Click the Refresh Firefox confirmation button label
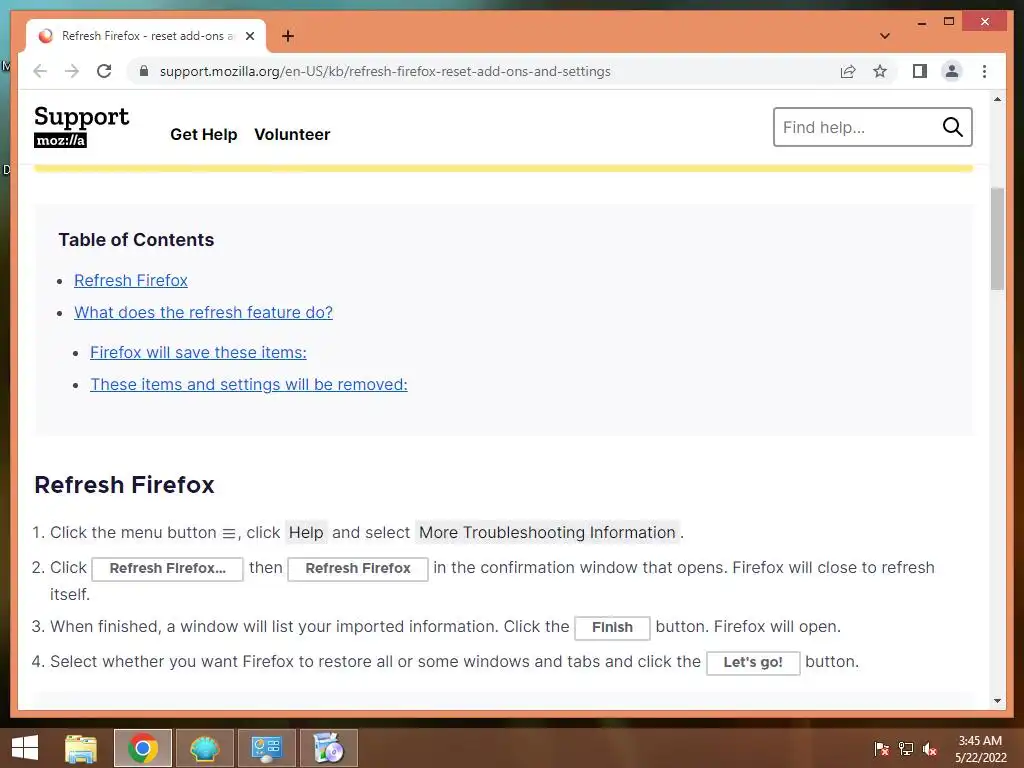Image resolution: width=1024 pixels, height=768 pixels. point(358,568)
